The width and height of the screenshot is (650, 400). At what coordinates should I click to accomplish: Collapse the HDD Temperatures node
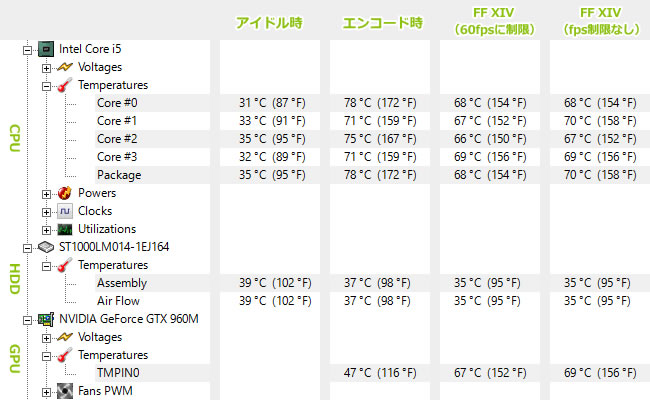(46, 267)
